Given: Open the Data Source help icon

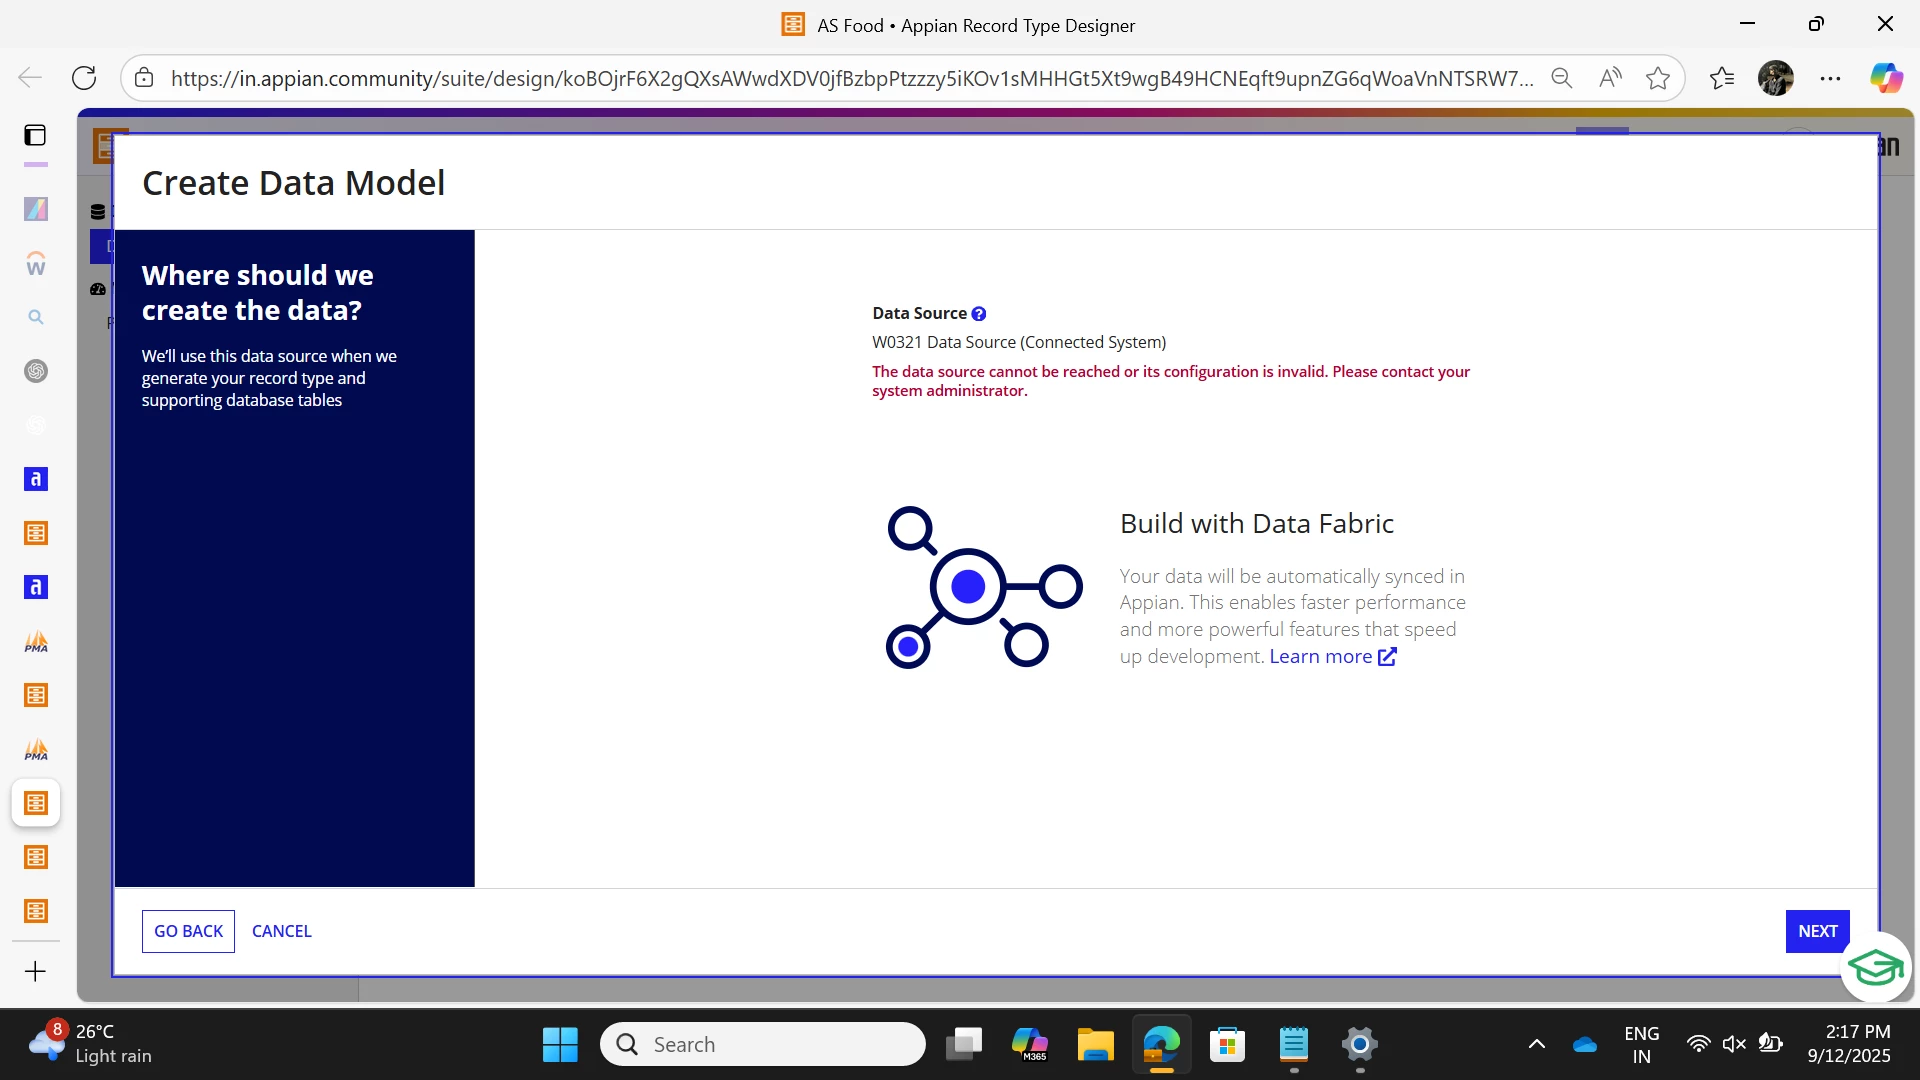Looking at the screenshot, I should point(979,314).
